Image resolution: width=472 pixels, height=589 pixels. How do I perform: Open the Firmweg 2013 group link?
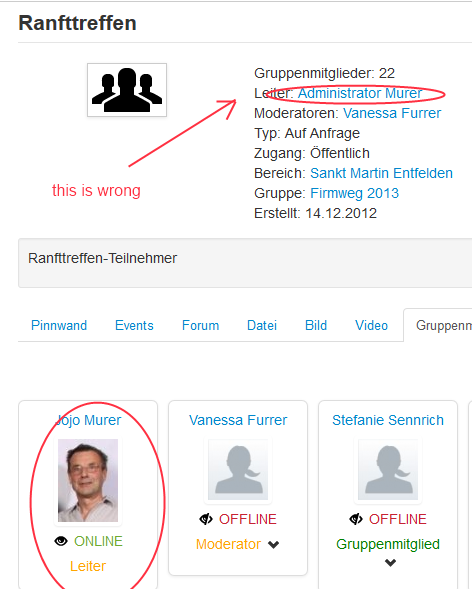(354, 193)
